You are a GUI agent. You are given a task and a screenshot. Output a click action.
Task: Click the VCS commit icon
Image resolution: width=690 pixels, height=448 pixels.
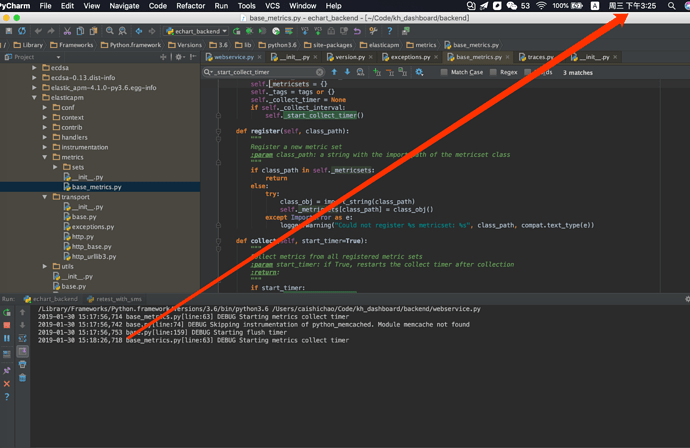(x=318, y=31)
